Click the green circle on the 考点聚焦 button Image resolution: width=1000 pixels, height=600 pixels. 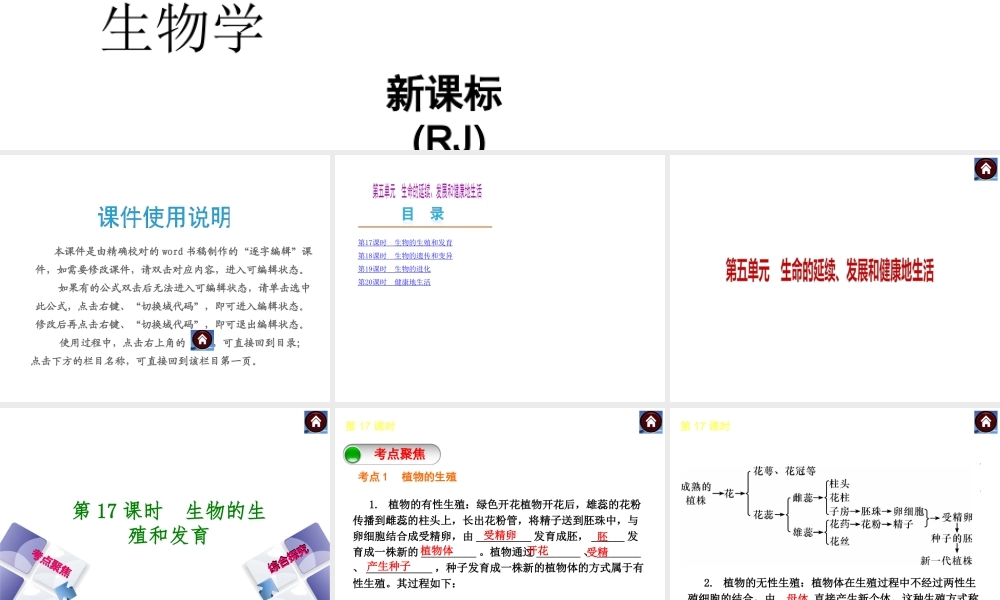352,455
